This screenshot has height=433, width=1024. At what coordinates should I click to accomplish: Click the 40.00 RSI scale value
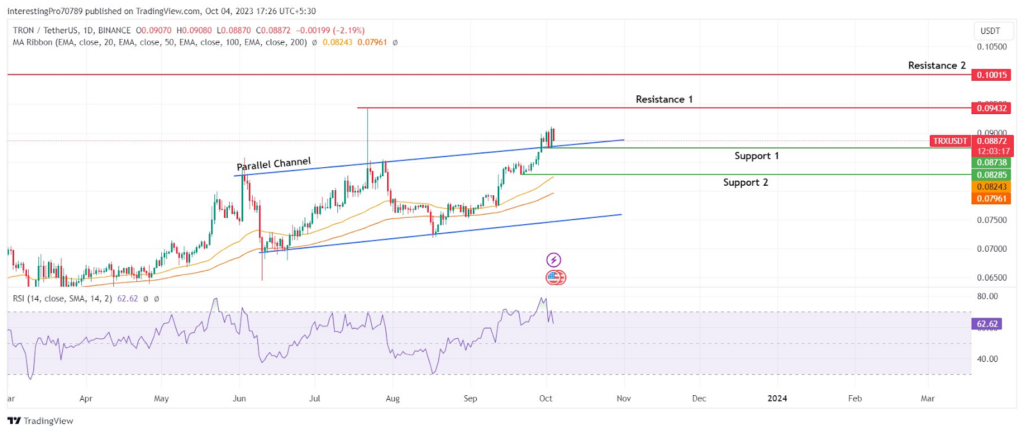(987, 359)
